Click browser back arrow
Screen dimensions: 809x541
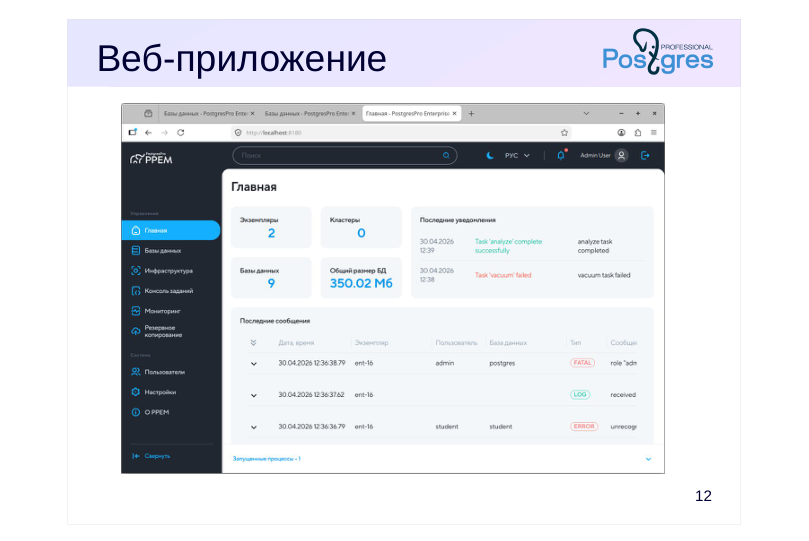point(149,133)
